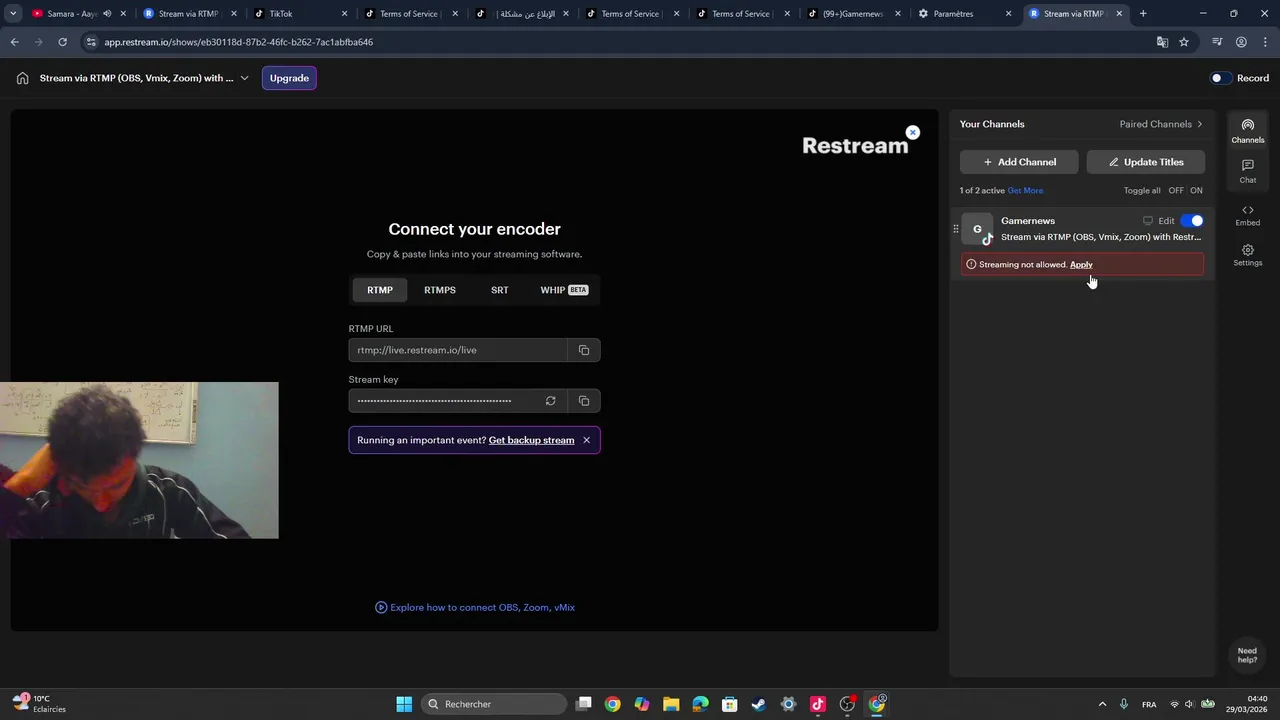The width and height of the screenshot is (1280, 720).
Task: Go back in browser history
Action: coord(14,42)
